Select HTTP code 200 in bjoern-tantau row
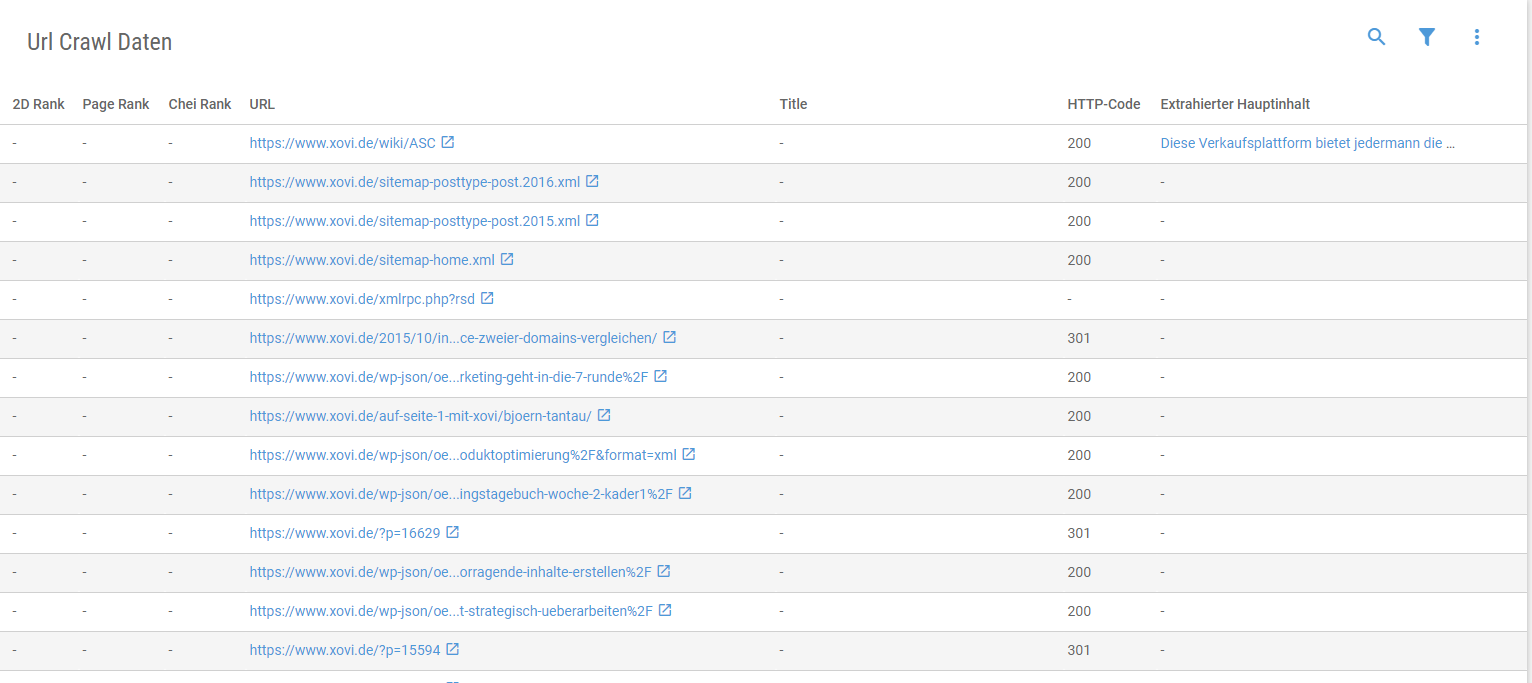Image resolution: width=1532 pixels, height=683 pixels. click(x=1079, y=416)
